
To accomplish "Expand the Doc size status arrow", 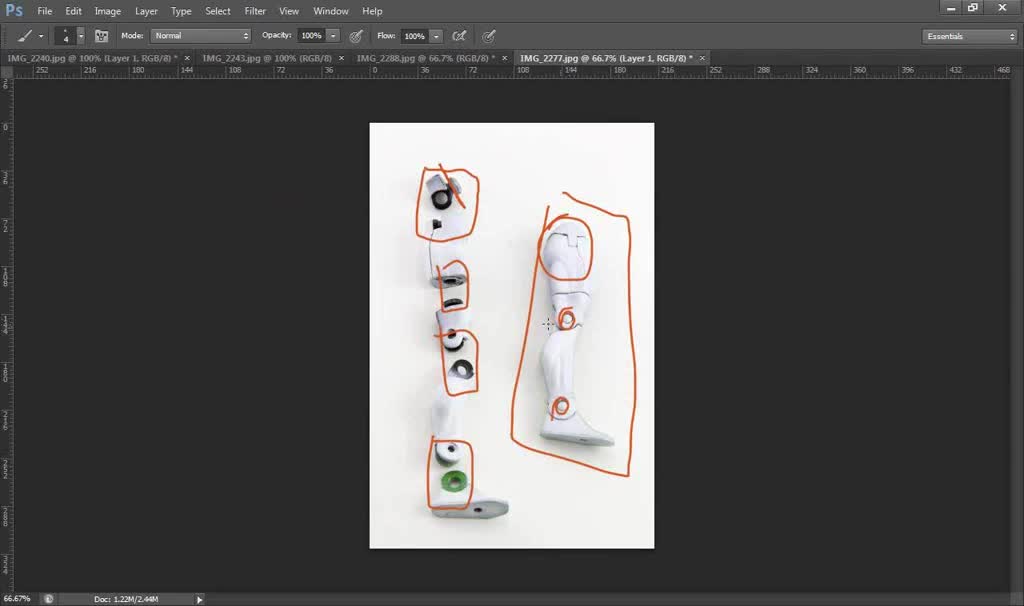I will click(199, 599).
